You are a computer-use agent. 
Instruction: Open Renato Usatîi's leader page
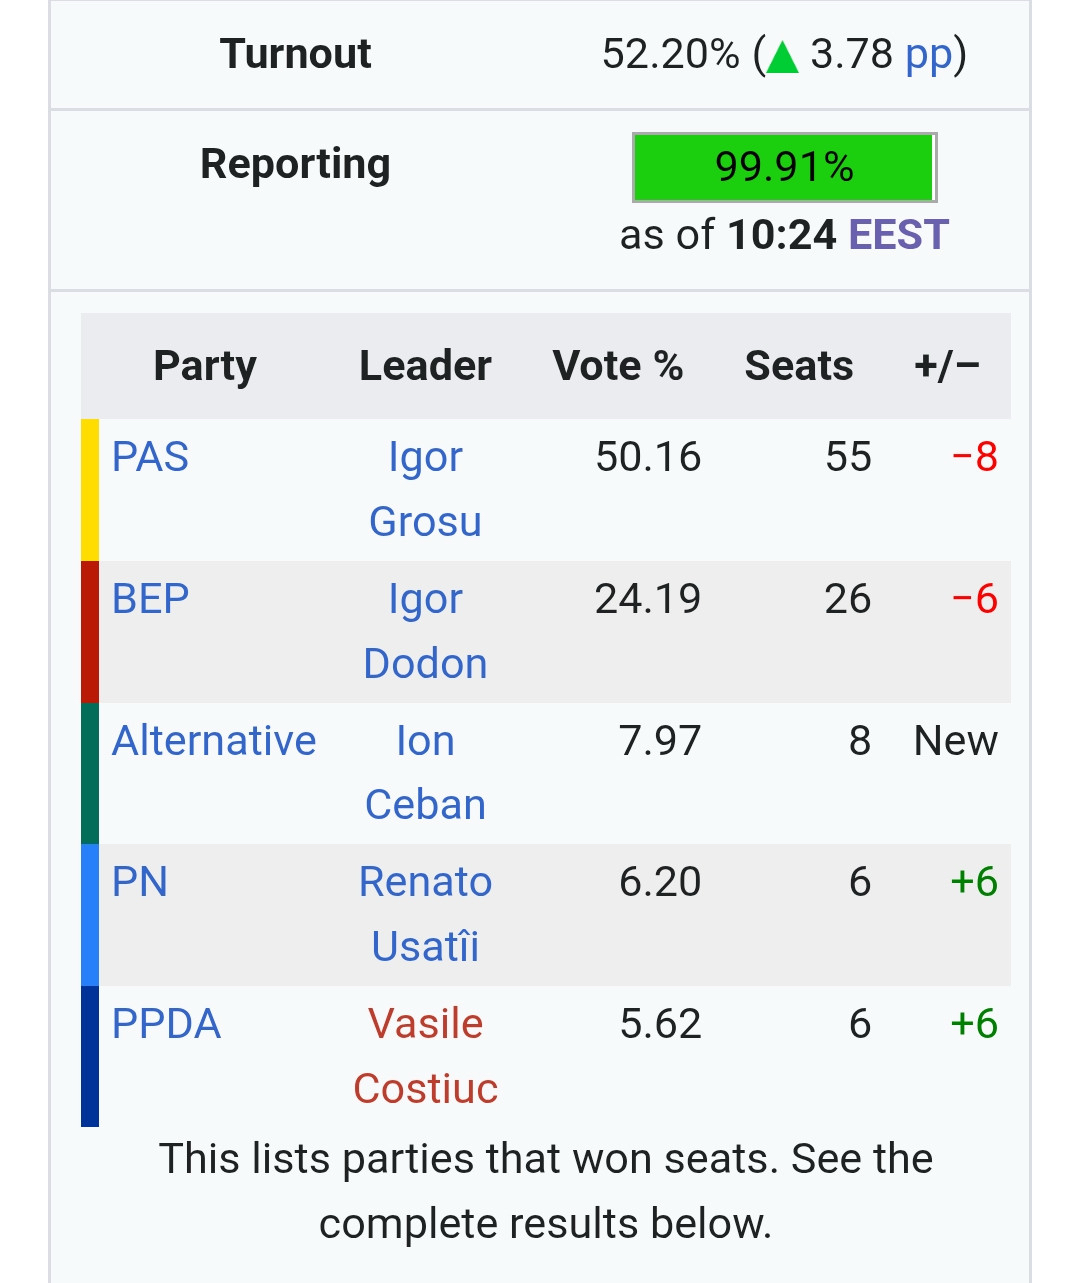click(x=425, y=914)
